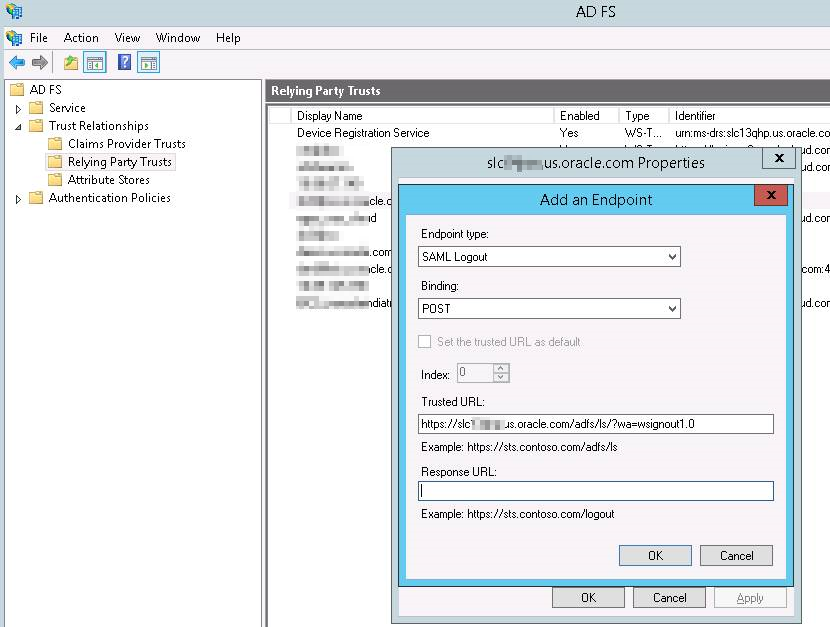
Task: Click the Yes value in Enabled column
Action: click(569, 133)
